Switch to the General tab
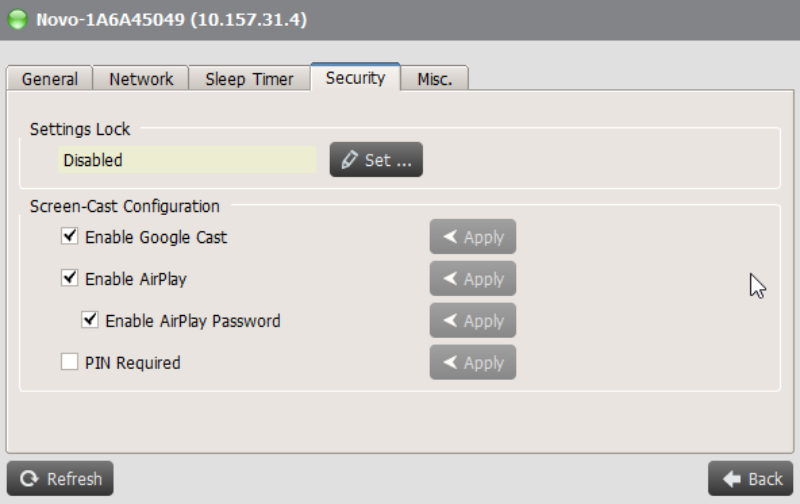800x504 pixels. tap(49, 79)
